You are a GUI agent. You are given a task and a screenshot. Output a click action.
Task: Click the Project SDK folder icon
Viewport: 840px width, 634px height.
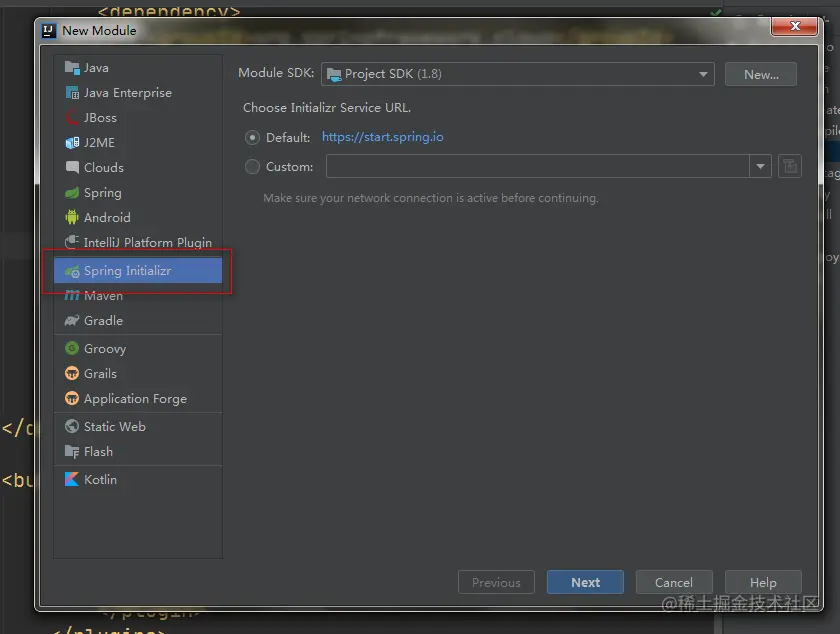tap(334, 74)
